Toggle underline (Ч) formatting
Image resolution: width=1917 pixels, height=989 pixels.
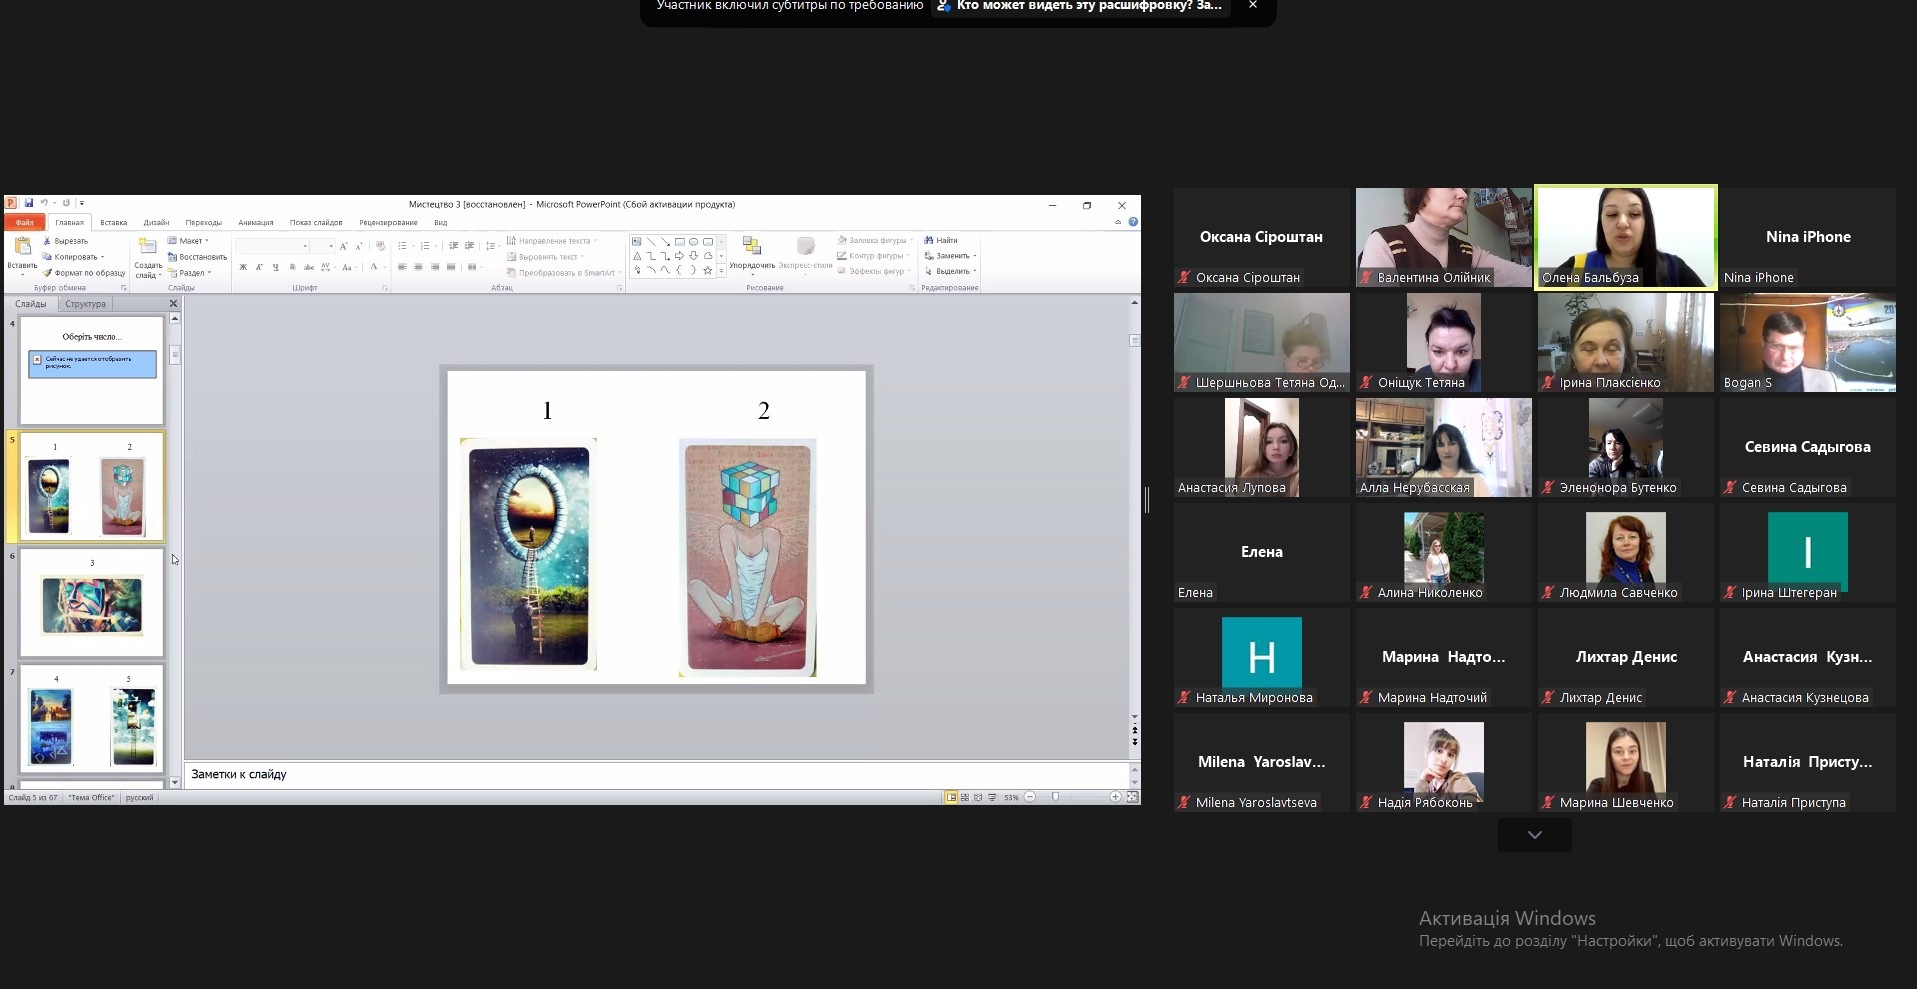click(x=275, y=267)
